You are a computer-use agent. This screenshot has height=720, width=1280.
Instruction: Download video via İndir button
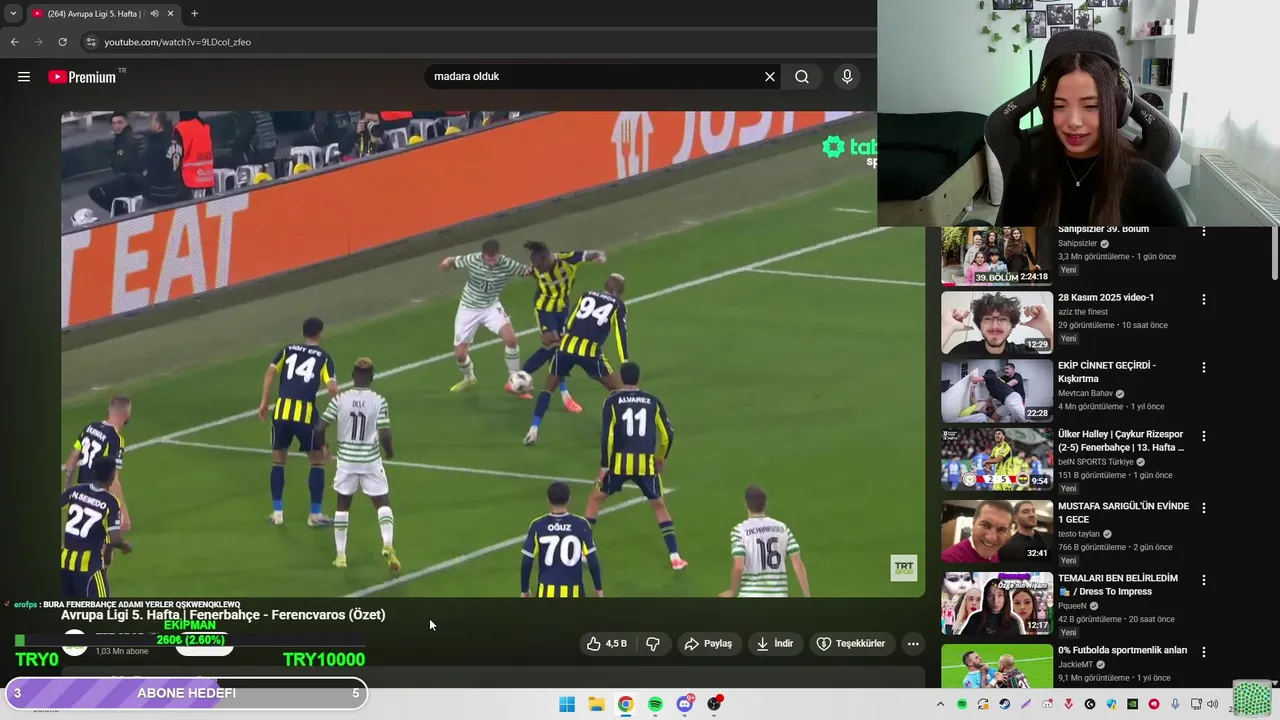[x=775, y=644]
